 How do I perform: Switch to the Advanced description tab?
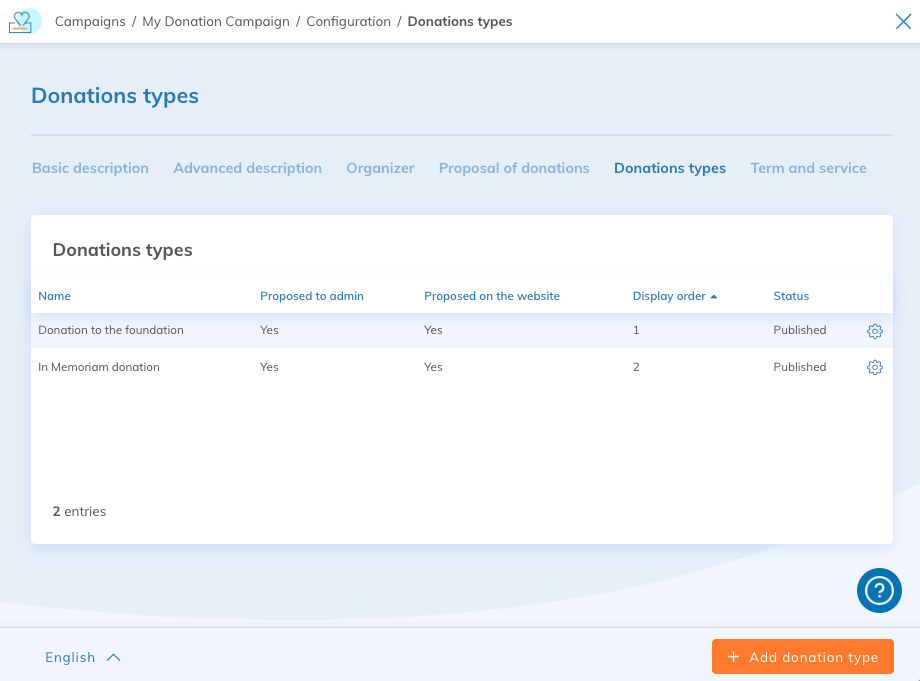pyautogui.click(x=247, y=168)
